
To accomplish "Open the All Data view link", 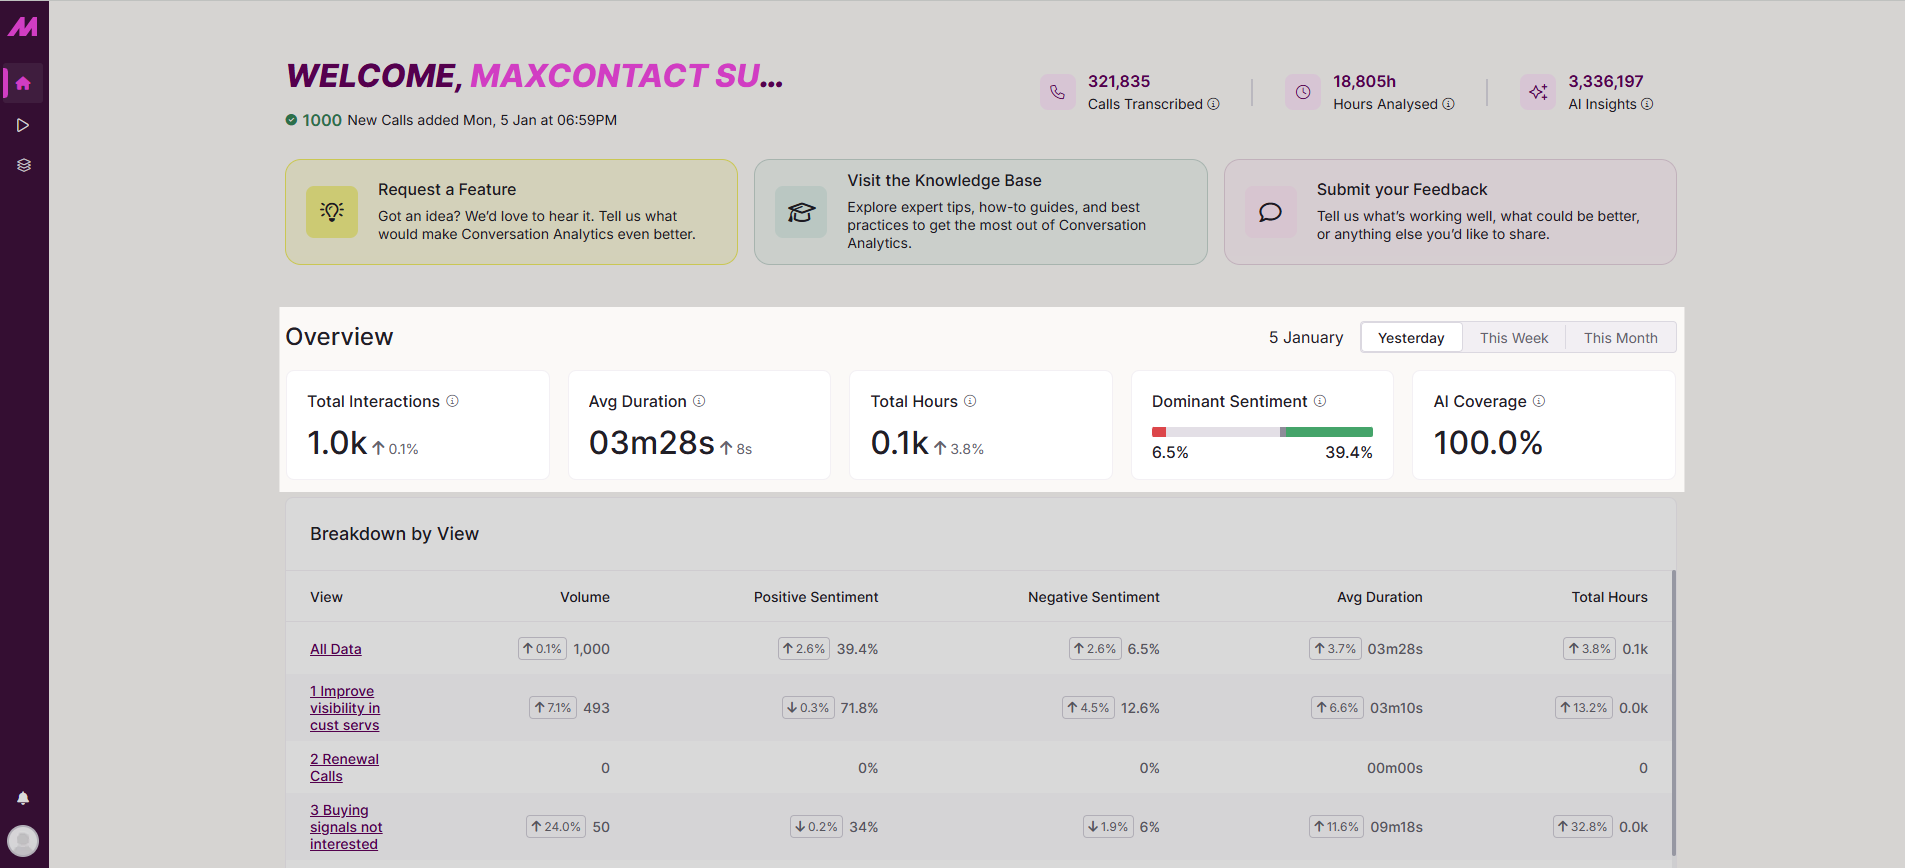I will click(x=336, y=649).
